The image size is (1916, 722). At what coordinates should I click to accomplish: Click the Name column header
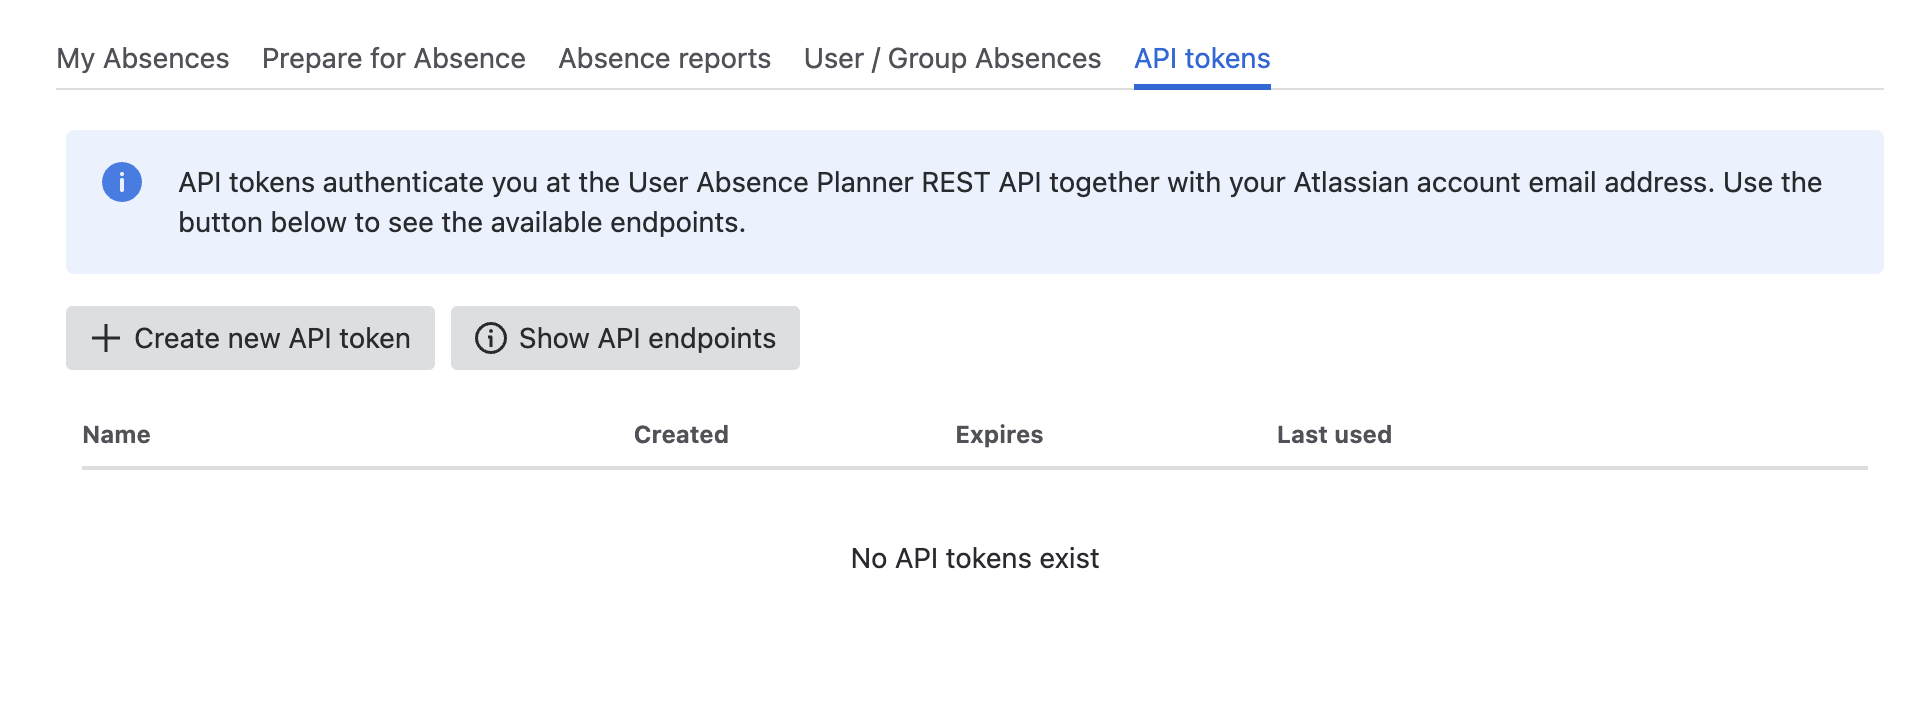coord(117,435)
